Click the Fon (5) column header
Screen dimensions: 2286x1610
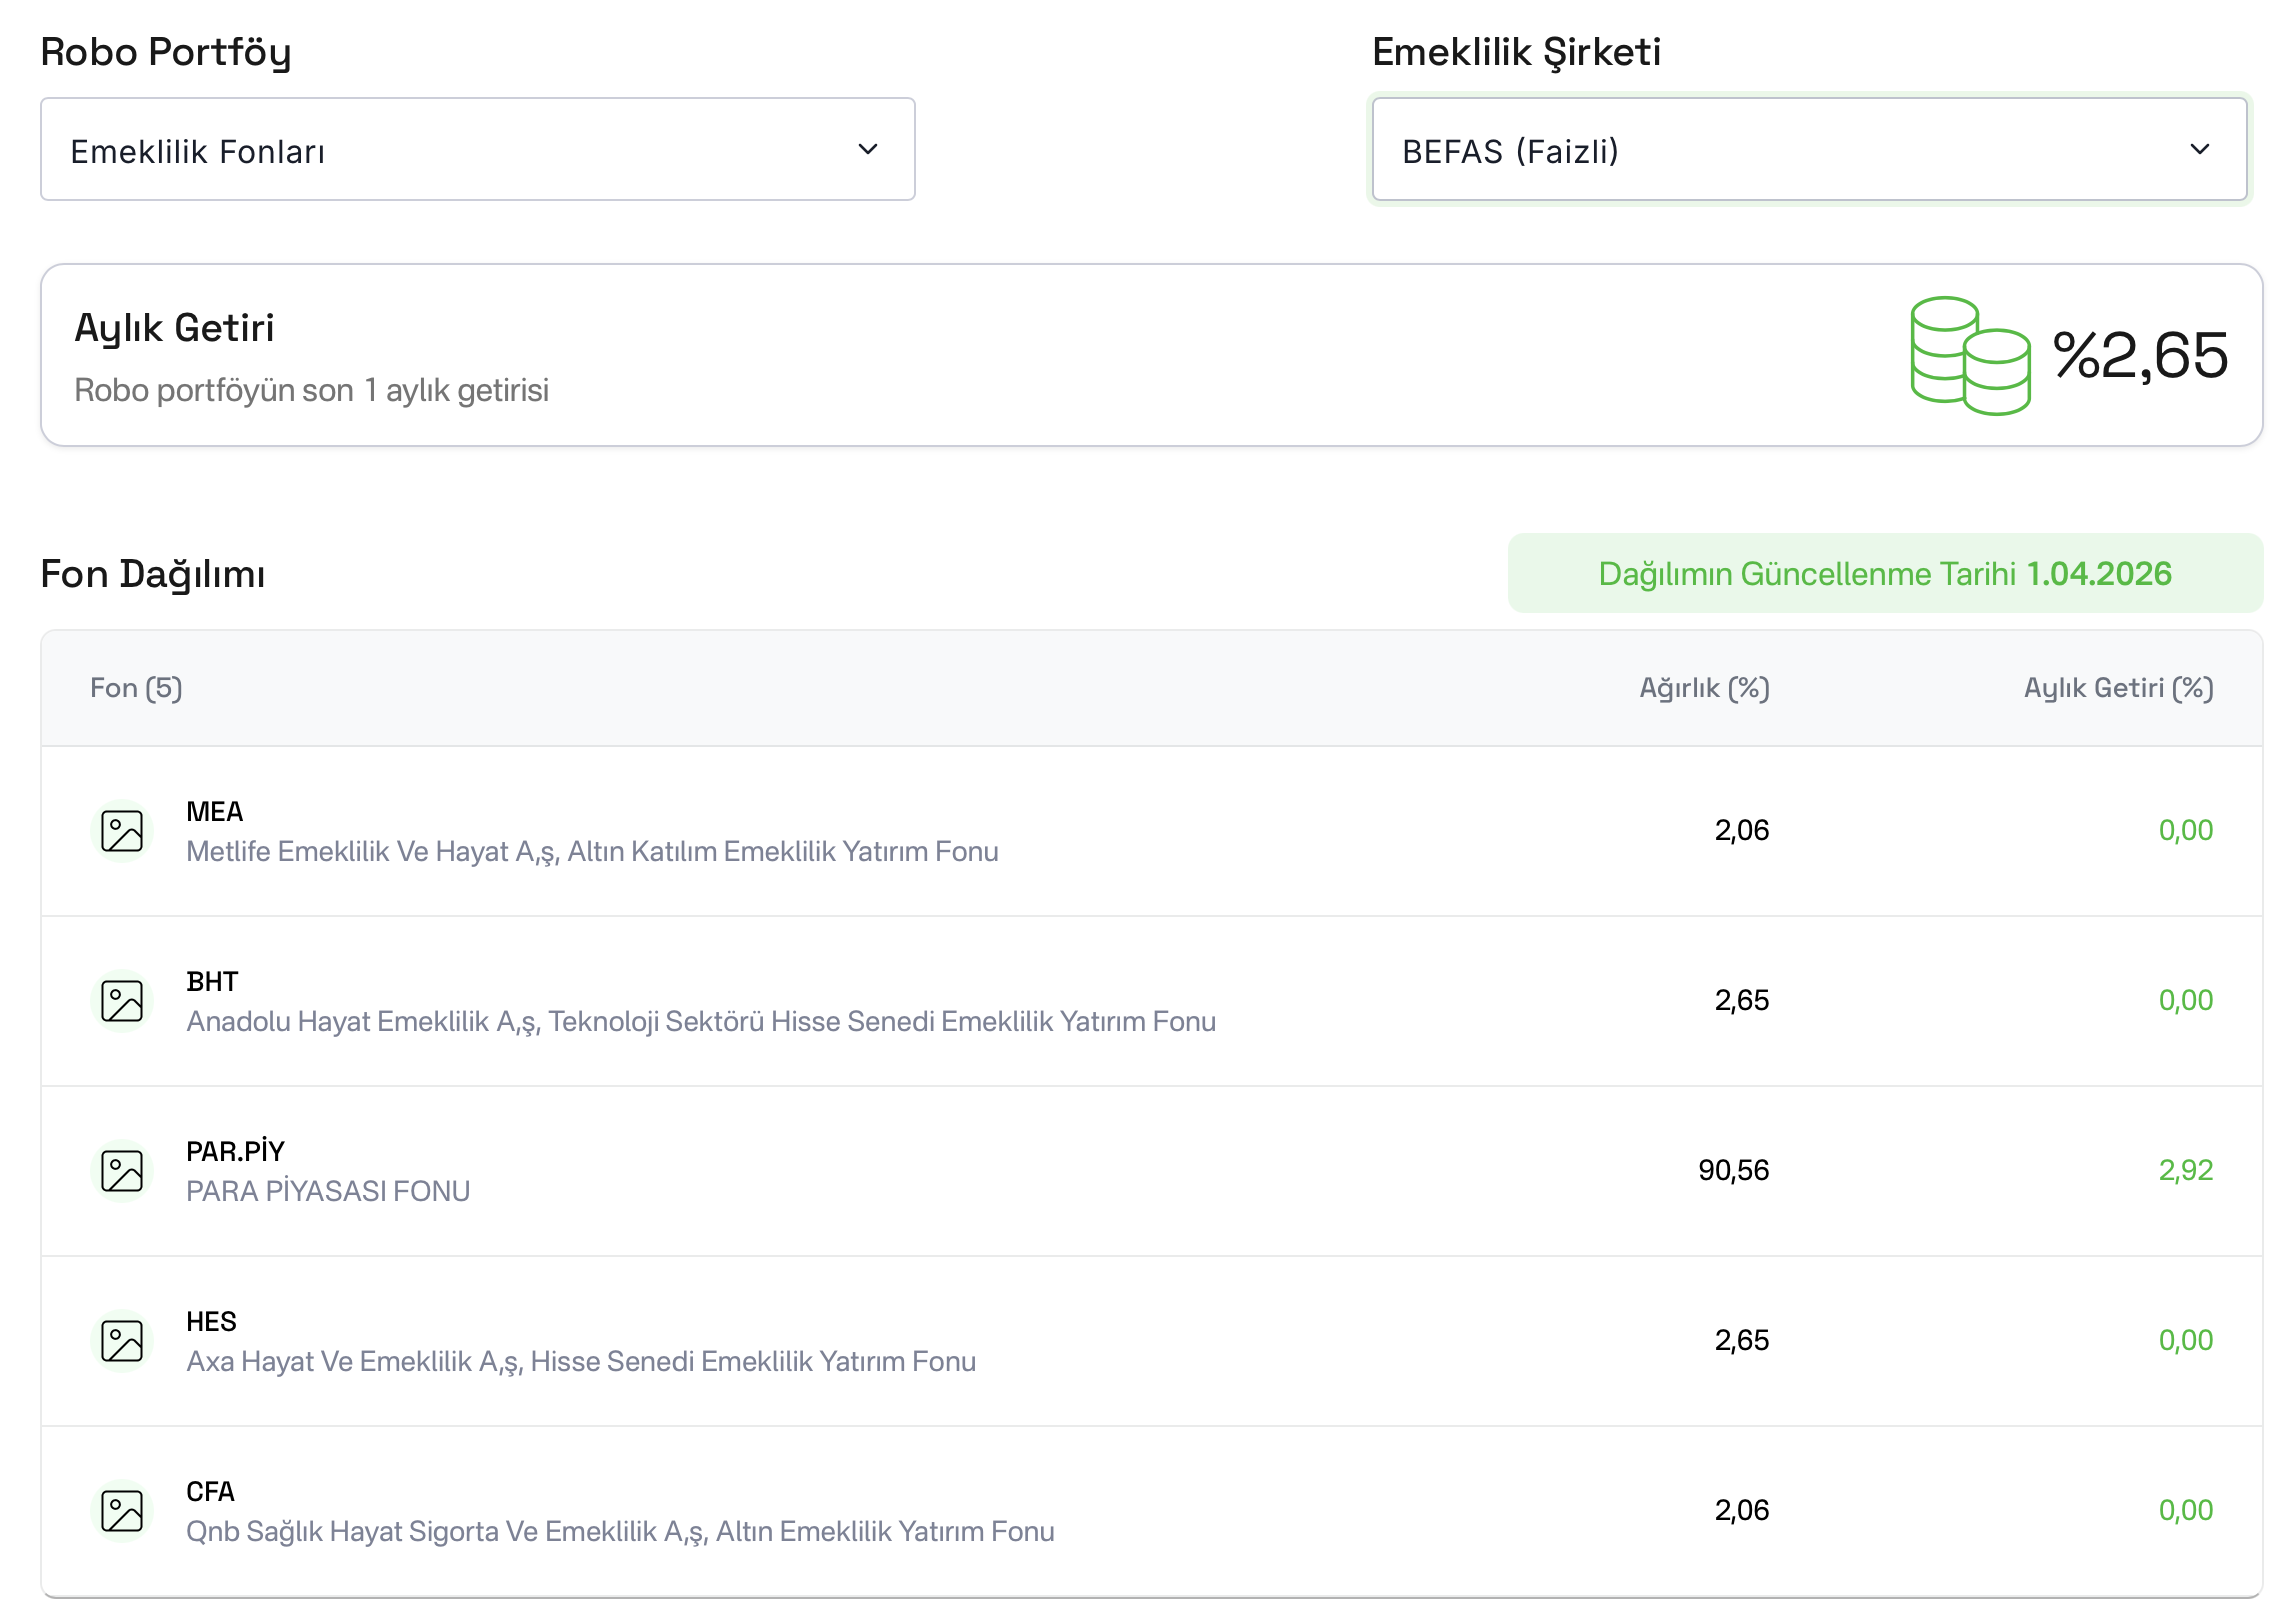[136, 688]
